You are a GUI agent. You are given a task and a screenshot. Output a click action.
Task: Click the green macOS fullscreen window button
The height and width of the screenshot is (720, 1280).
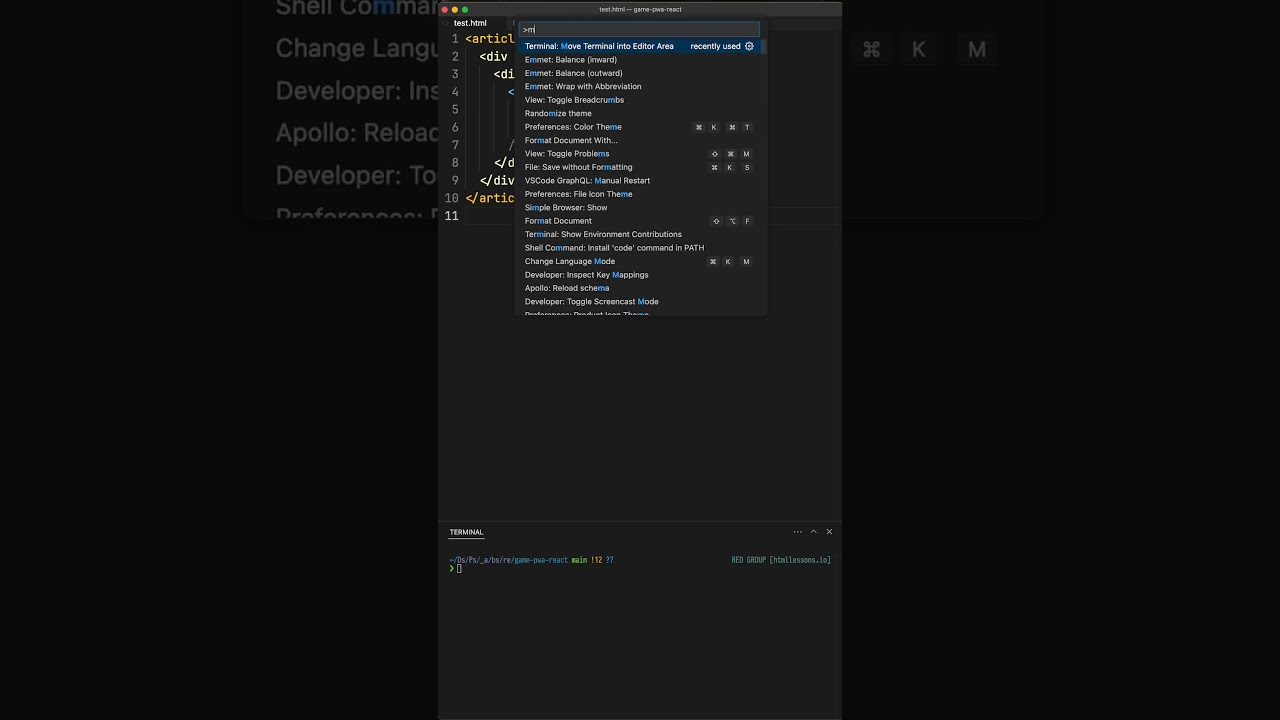[465, 9]
